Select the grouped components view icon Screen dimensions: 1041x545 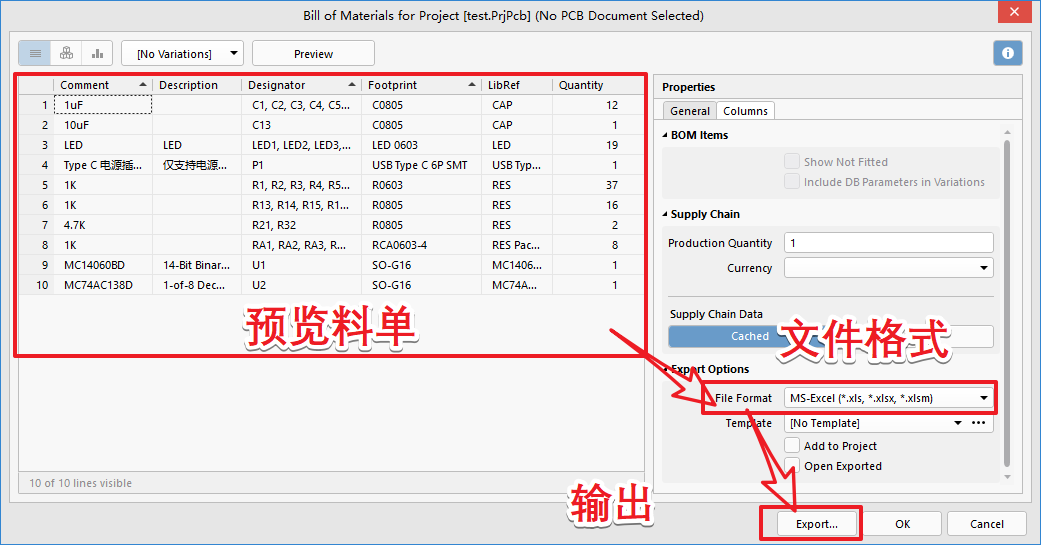coord(66,53)
